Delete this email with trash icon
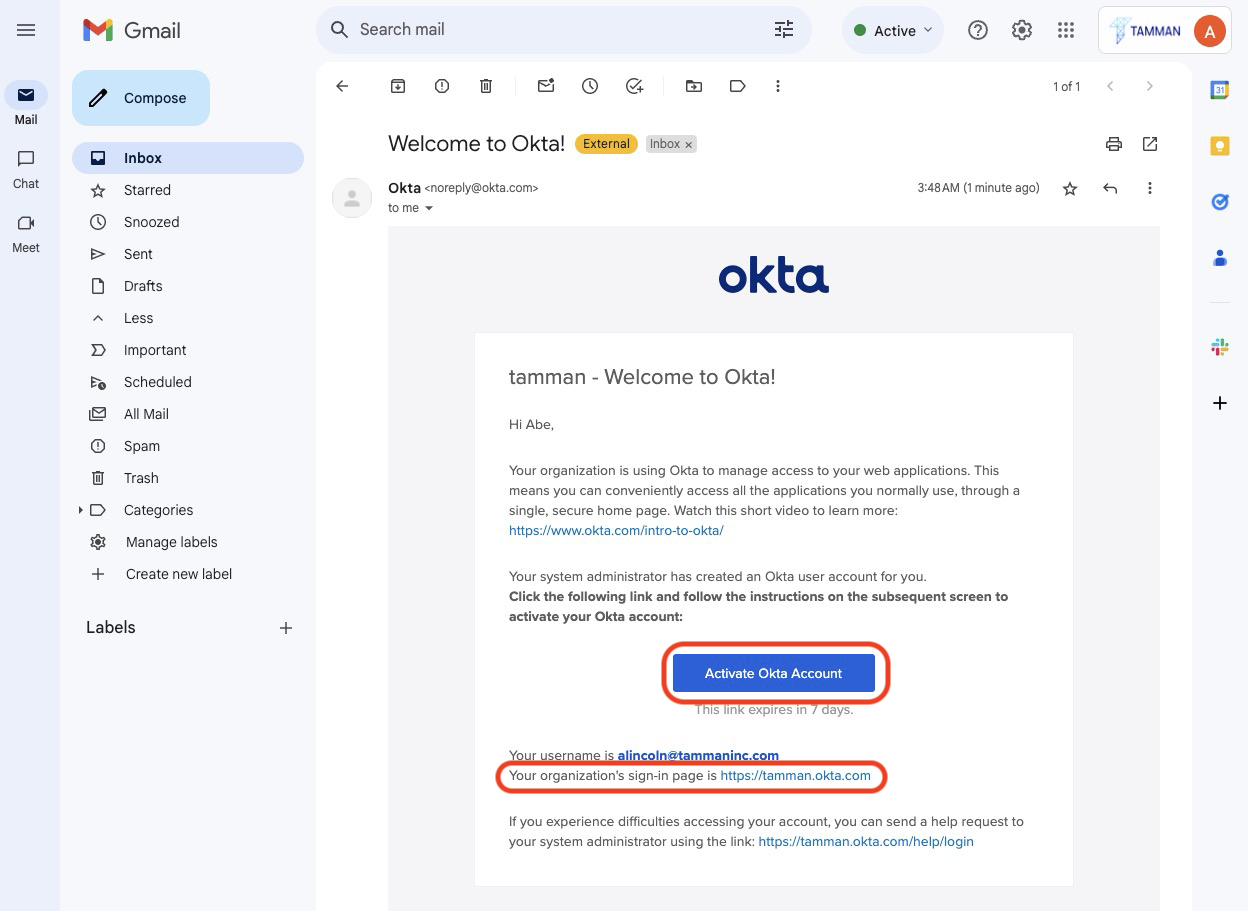This screenshot has height=911, width=1248. (x=486, y=86)
